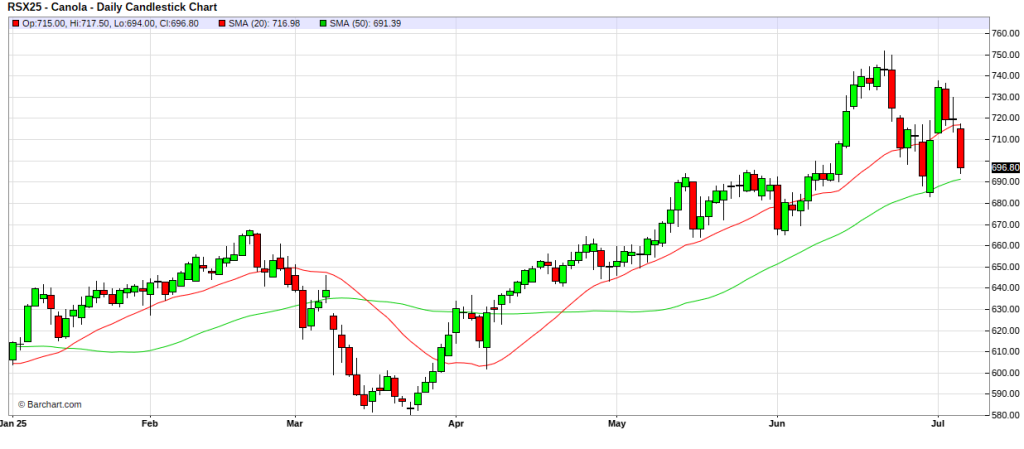Screen dimensions: 1024x449
Task: Click the last red candlestick at far right
Action: pyautogui.click(x=960, y=148)
